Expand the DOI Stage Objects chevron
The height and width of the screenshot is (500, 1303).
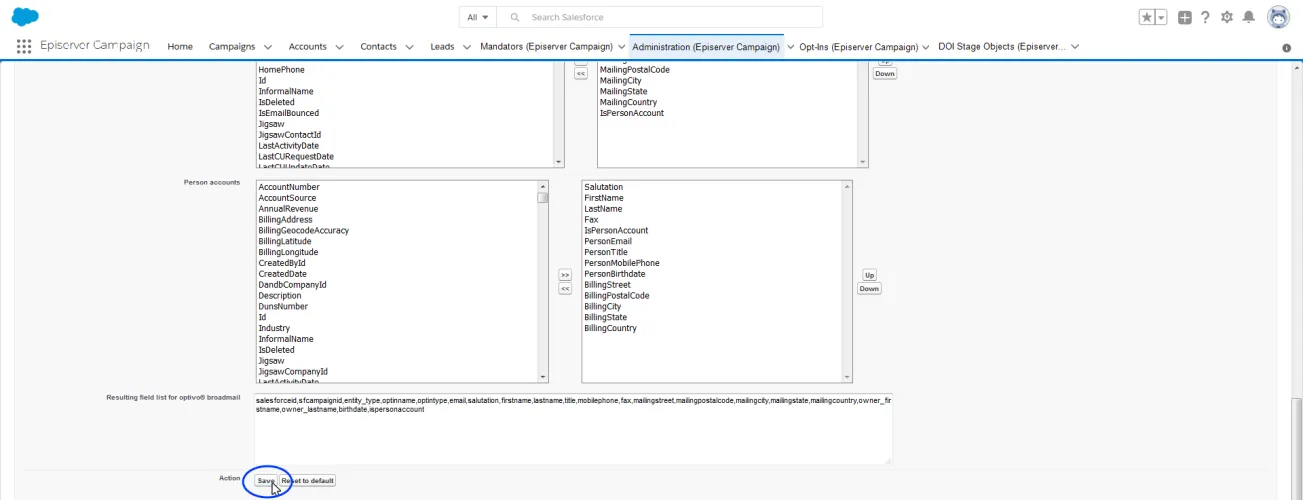coord(1077,47)
